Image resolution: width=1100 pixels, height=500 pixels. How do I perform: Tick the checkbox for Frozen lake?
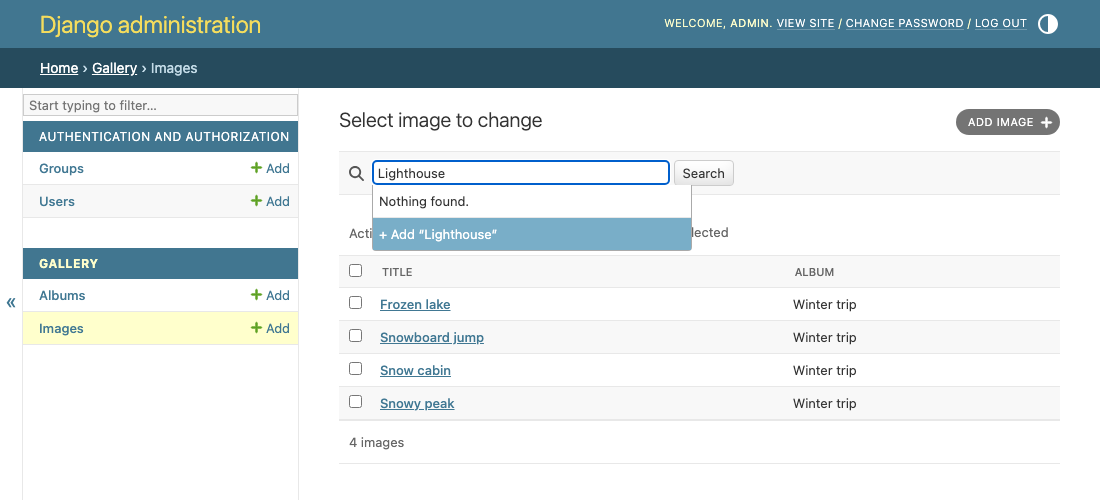click(x=356, y=303)
